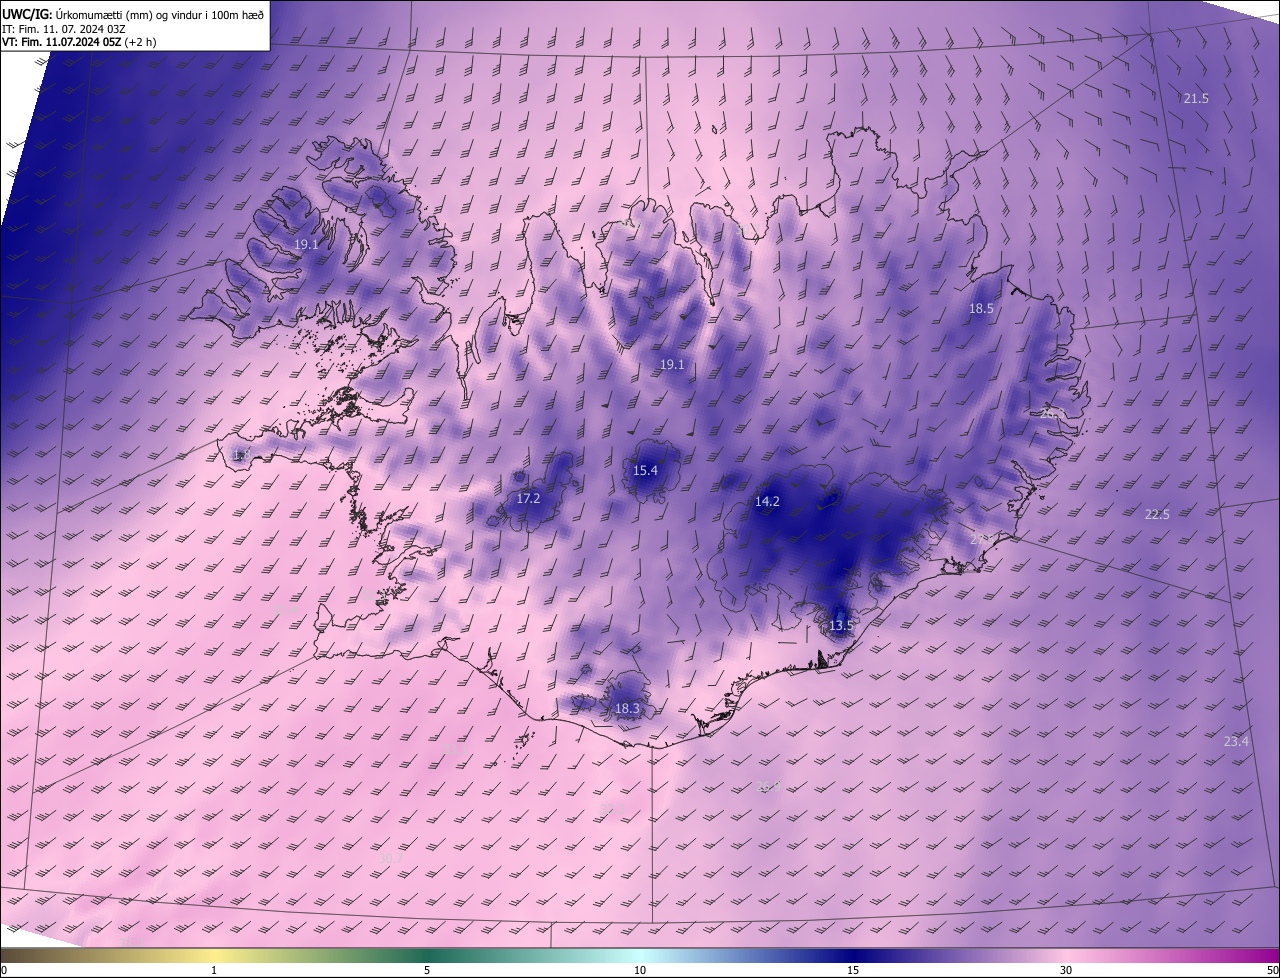Viewport: 1280px width, 978px height.
Task: Select the 15.4 value on the glacier outline
Action: [x=645, y=470]
